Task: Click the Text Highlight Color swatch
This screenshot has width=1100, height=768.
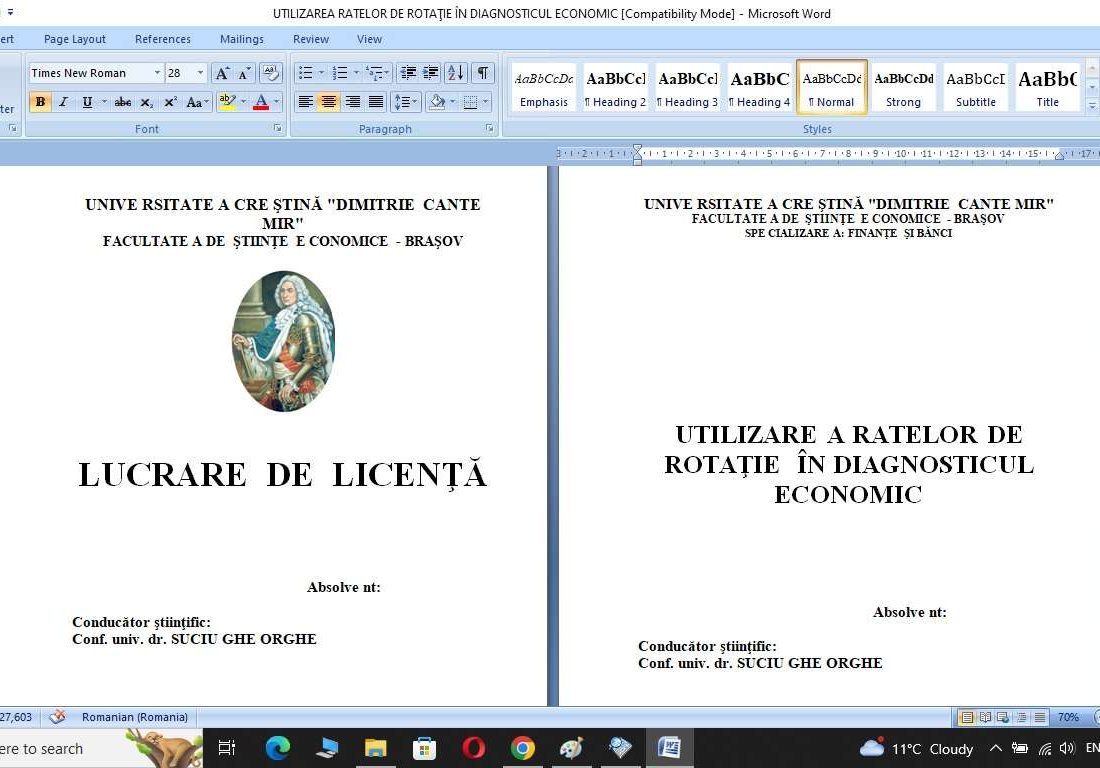Action: pyautogui.click(x=226, y=102)
